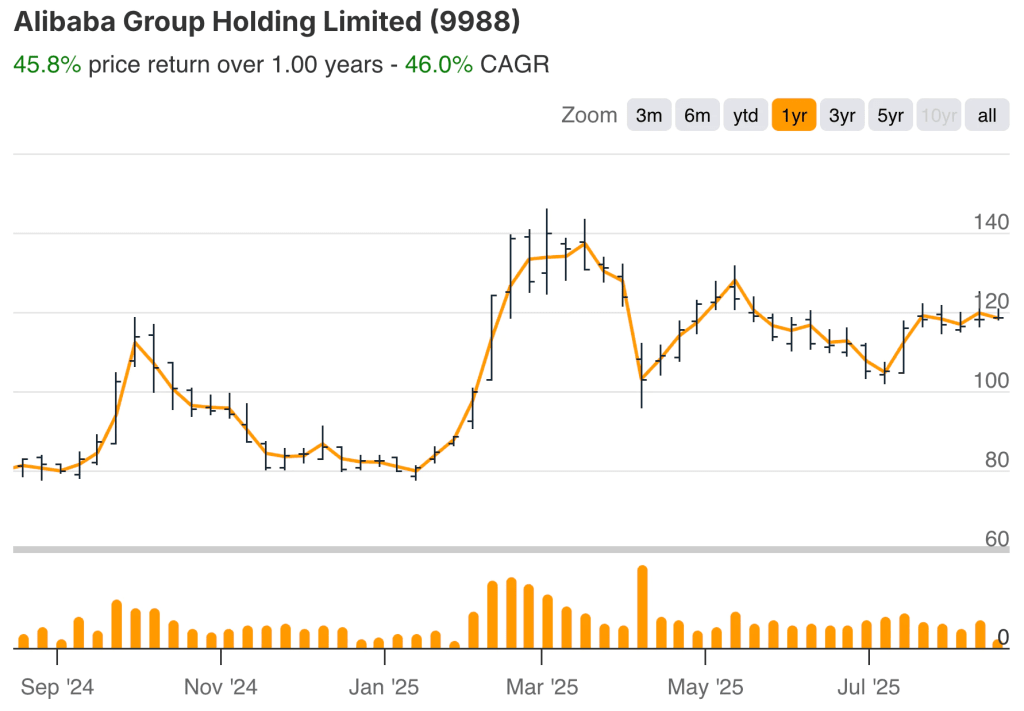Change zoom range to 3yr
Viewport: 1024px width, 711px height.
842,115
